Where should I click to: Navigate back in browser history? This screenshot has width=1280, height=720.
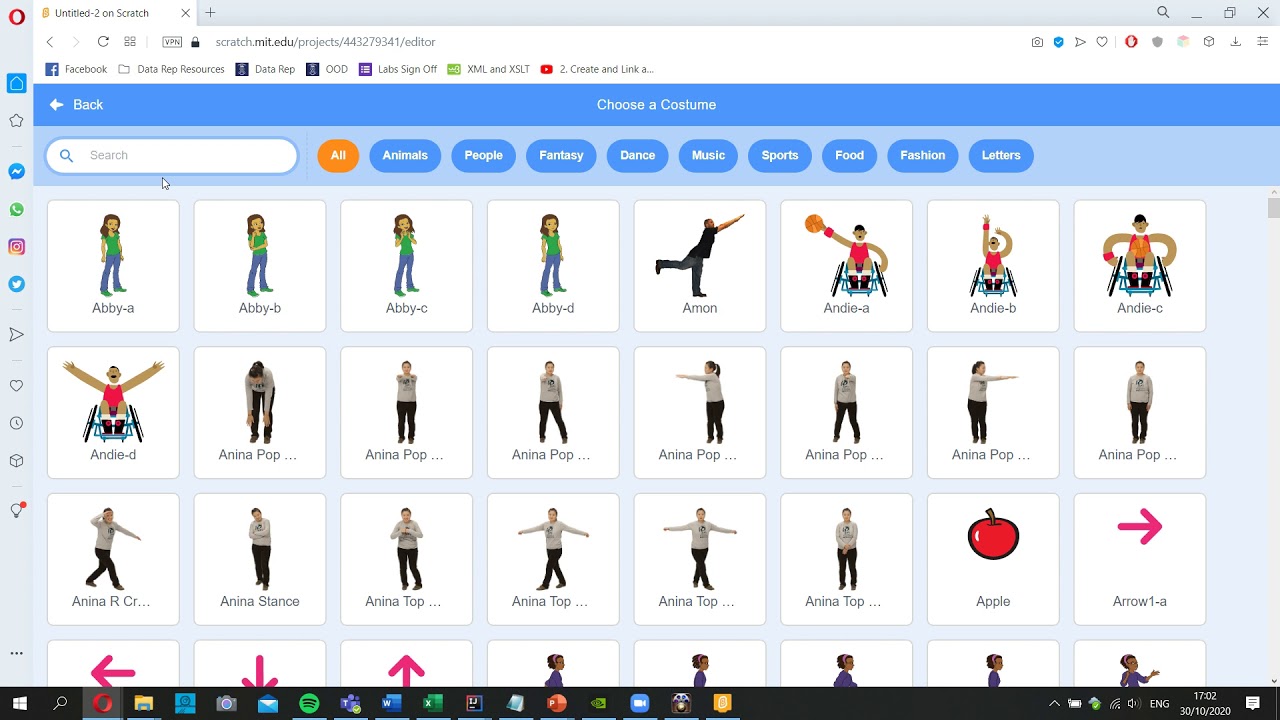point(50,42)
